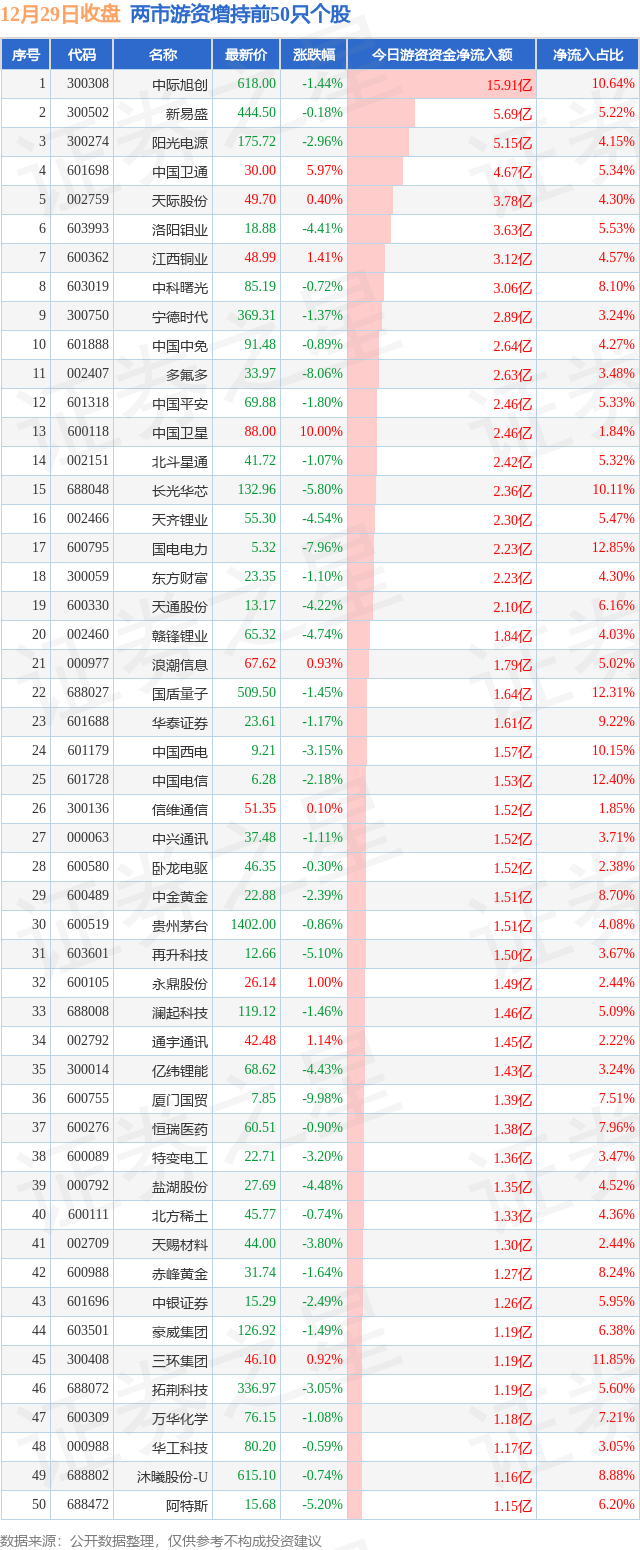Click stock code 688048

[x=88, y=490]
